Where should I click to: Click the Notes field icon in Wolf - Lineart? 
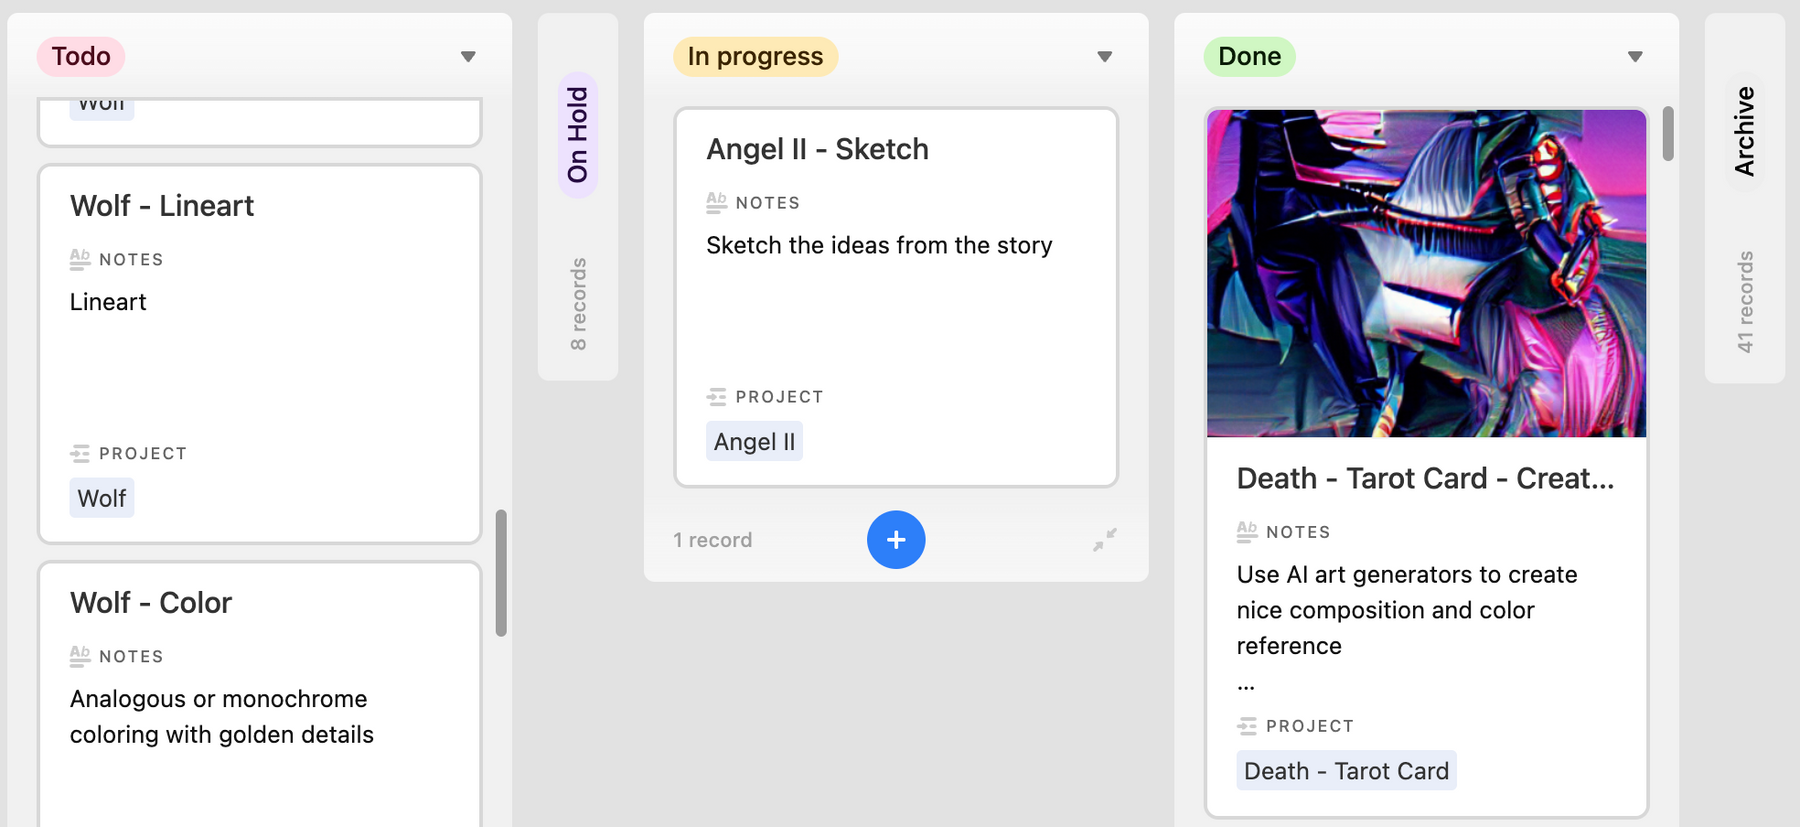pyautogui.click(x=80, y=259)
